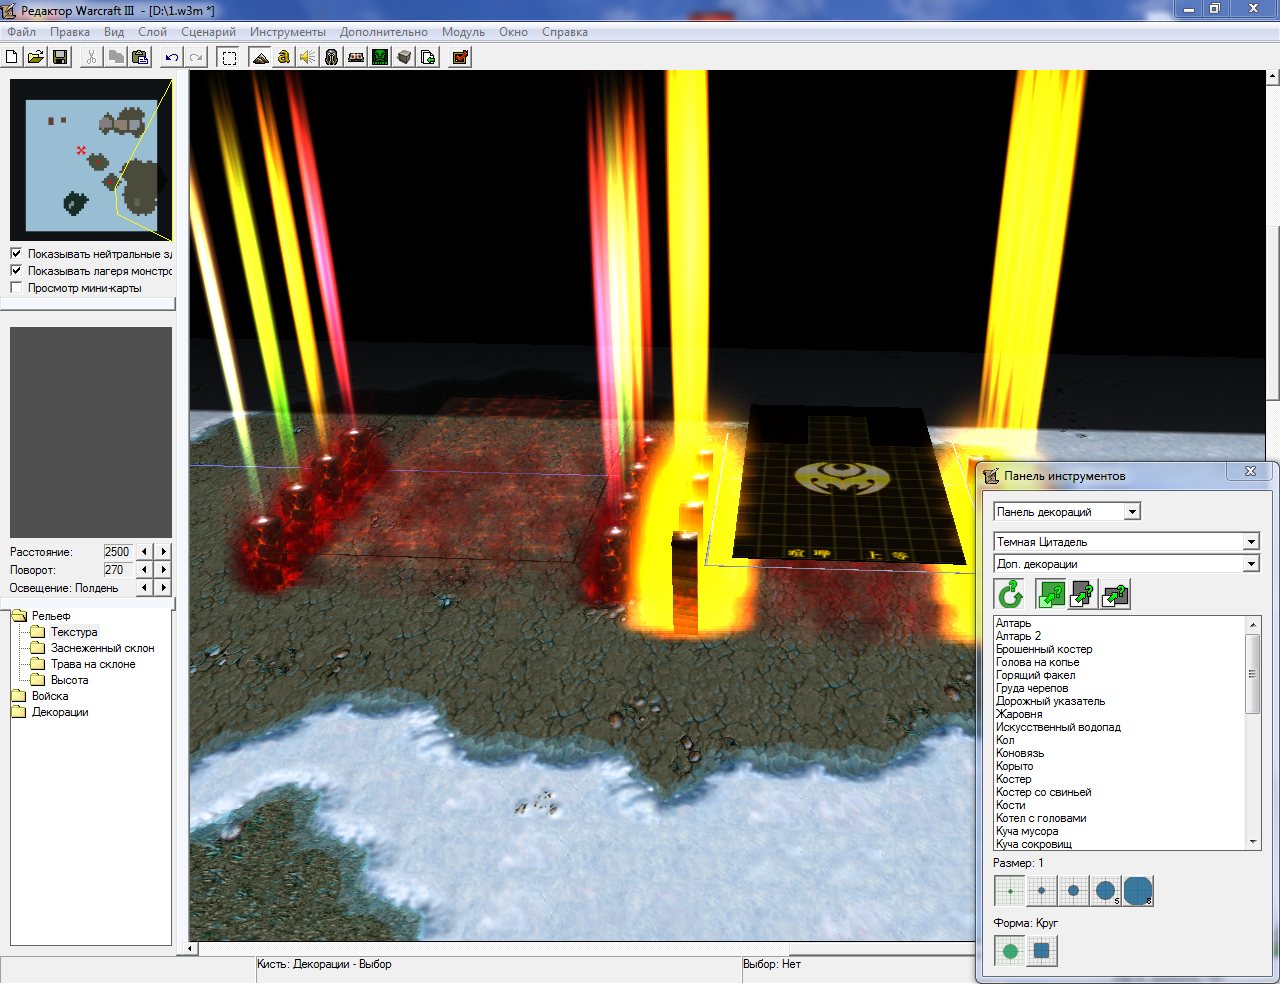Open the Панель декораций palette dropdown

[x=1132, y=512]
